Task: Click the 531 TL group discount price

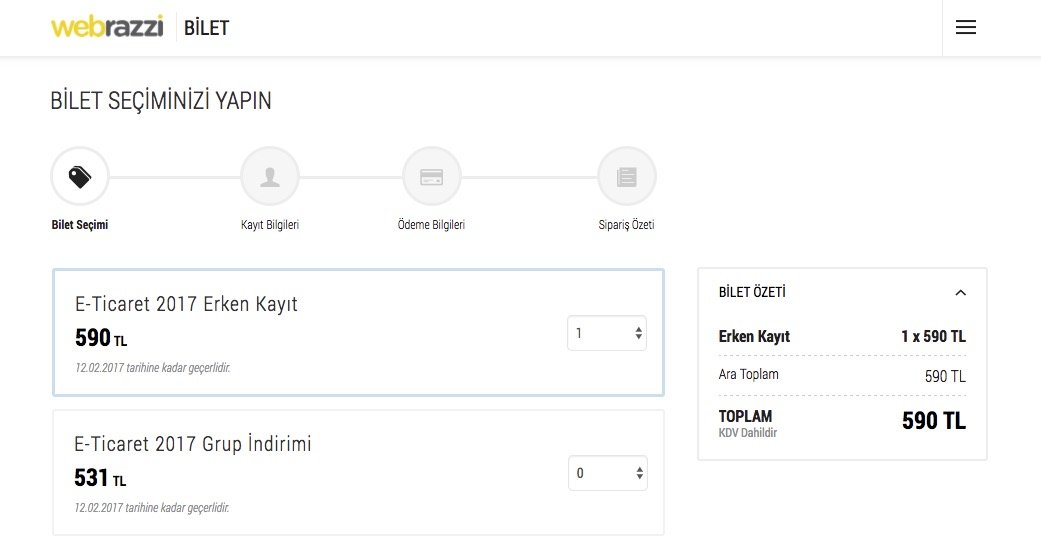Action: [x=100, y=478]
